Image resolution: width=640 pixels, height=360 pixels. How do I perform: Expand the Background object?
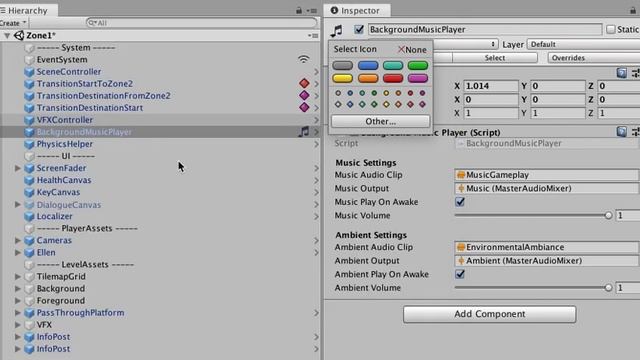18,288
